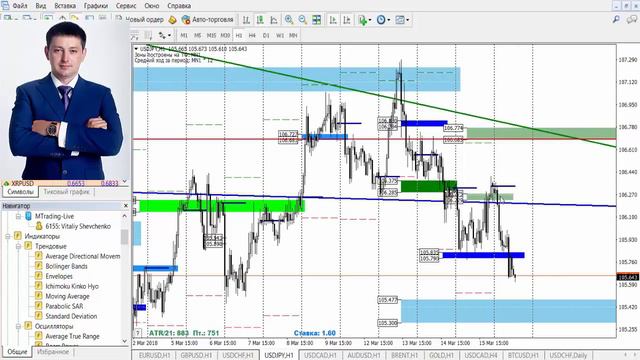Open the USDCHF,H1 chart tab
Screen dimensions: 640x360
point(238,355)
